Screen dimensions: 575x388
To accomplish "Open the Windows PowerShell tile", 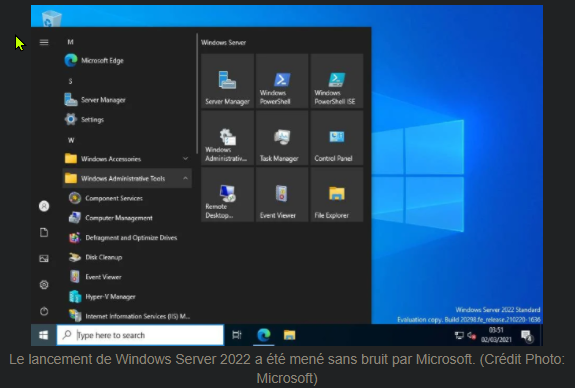I will 282,81.
